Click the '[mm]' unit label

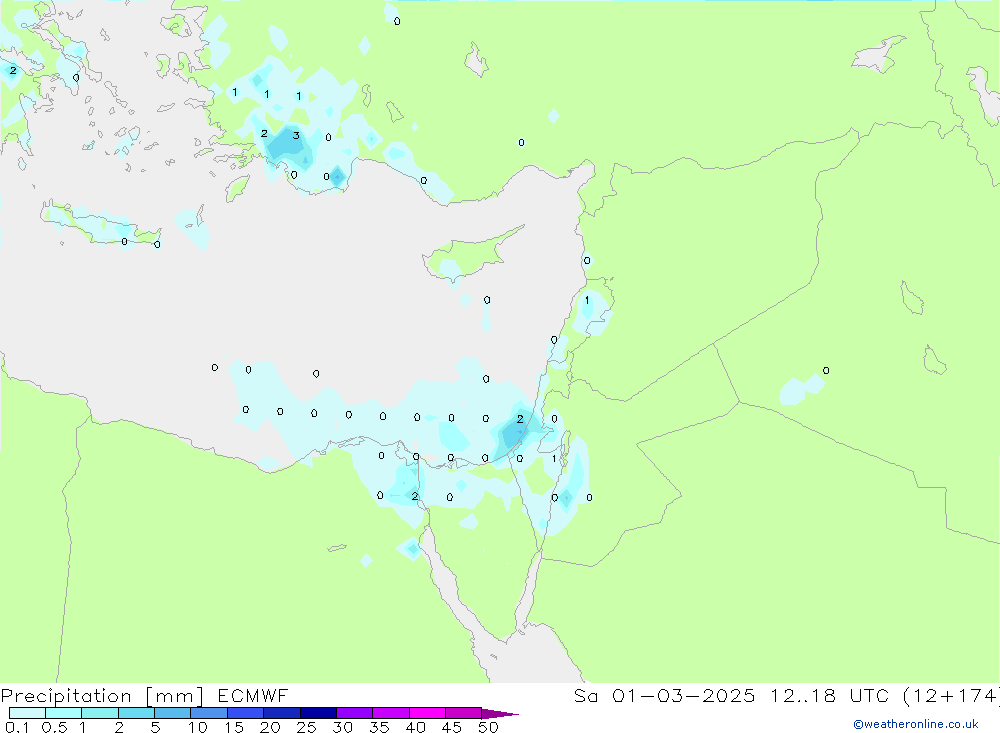(x=175, y=696)
